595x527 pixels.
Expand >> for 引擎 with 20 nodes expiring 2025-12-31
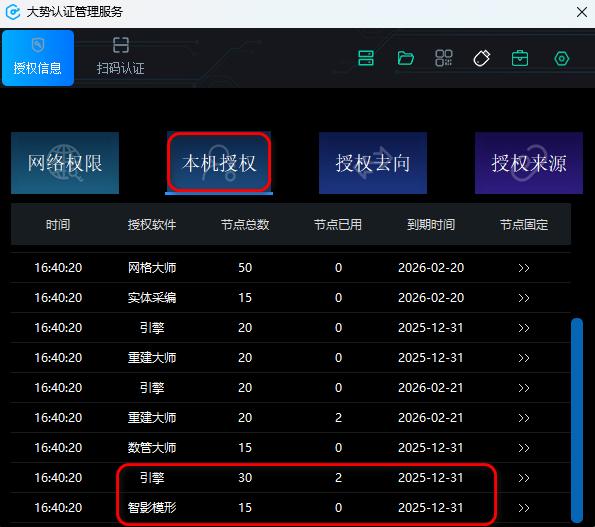pyautogui.click(x=524, y=328)
